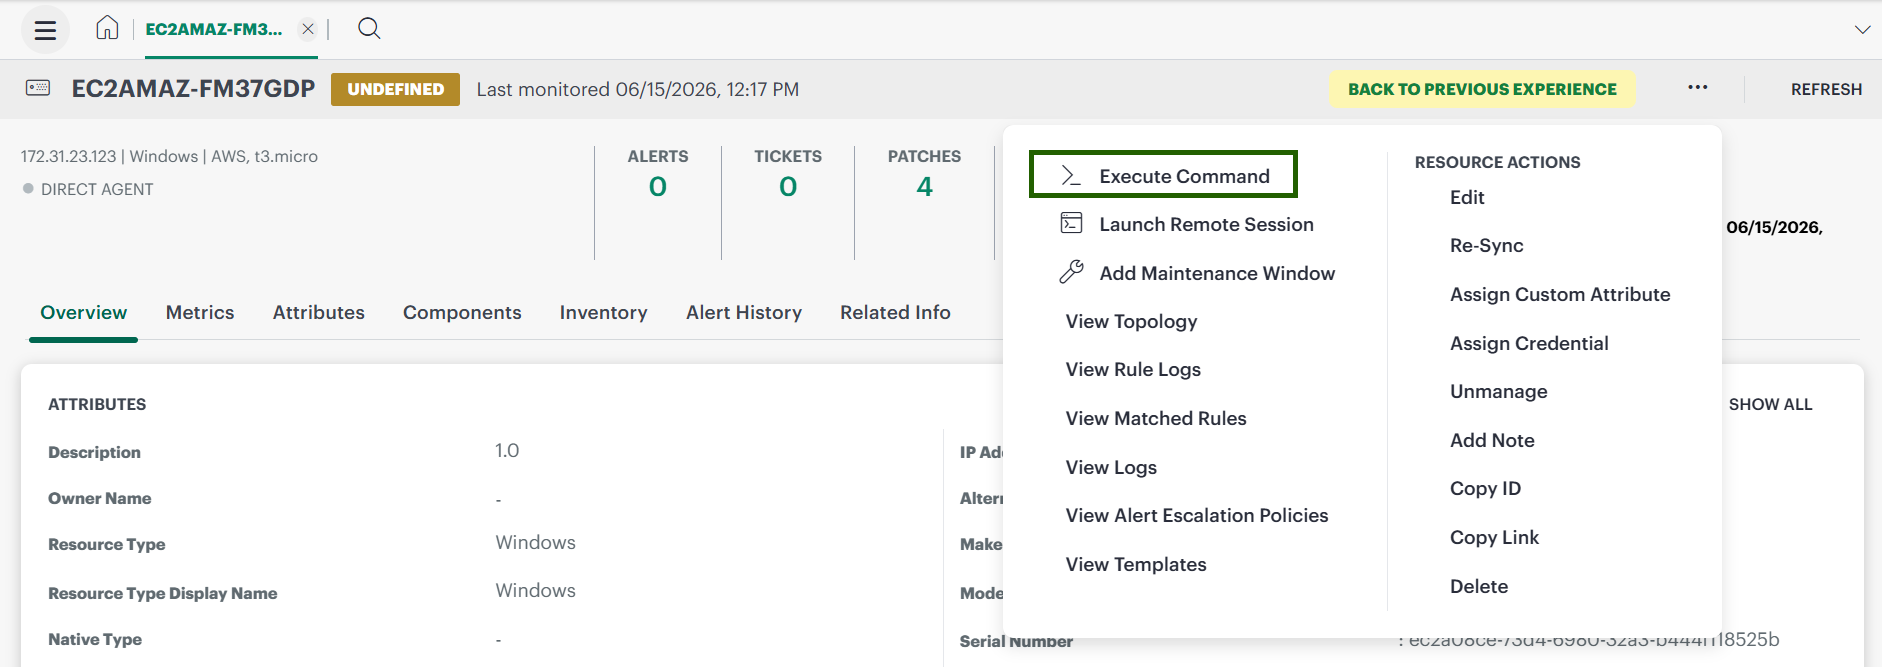
Task: Select Unmanage under Resource Actions
Action: [1499, 391]
